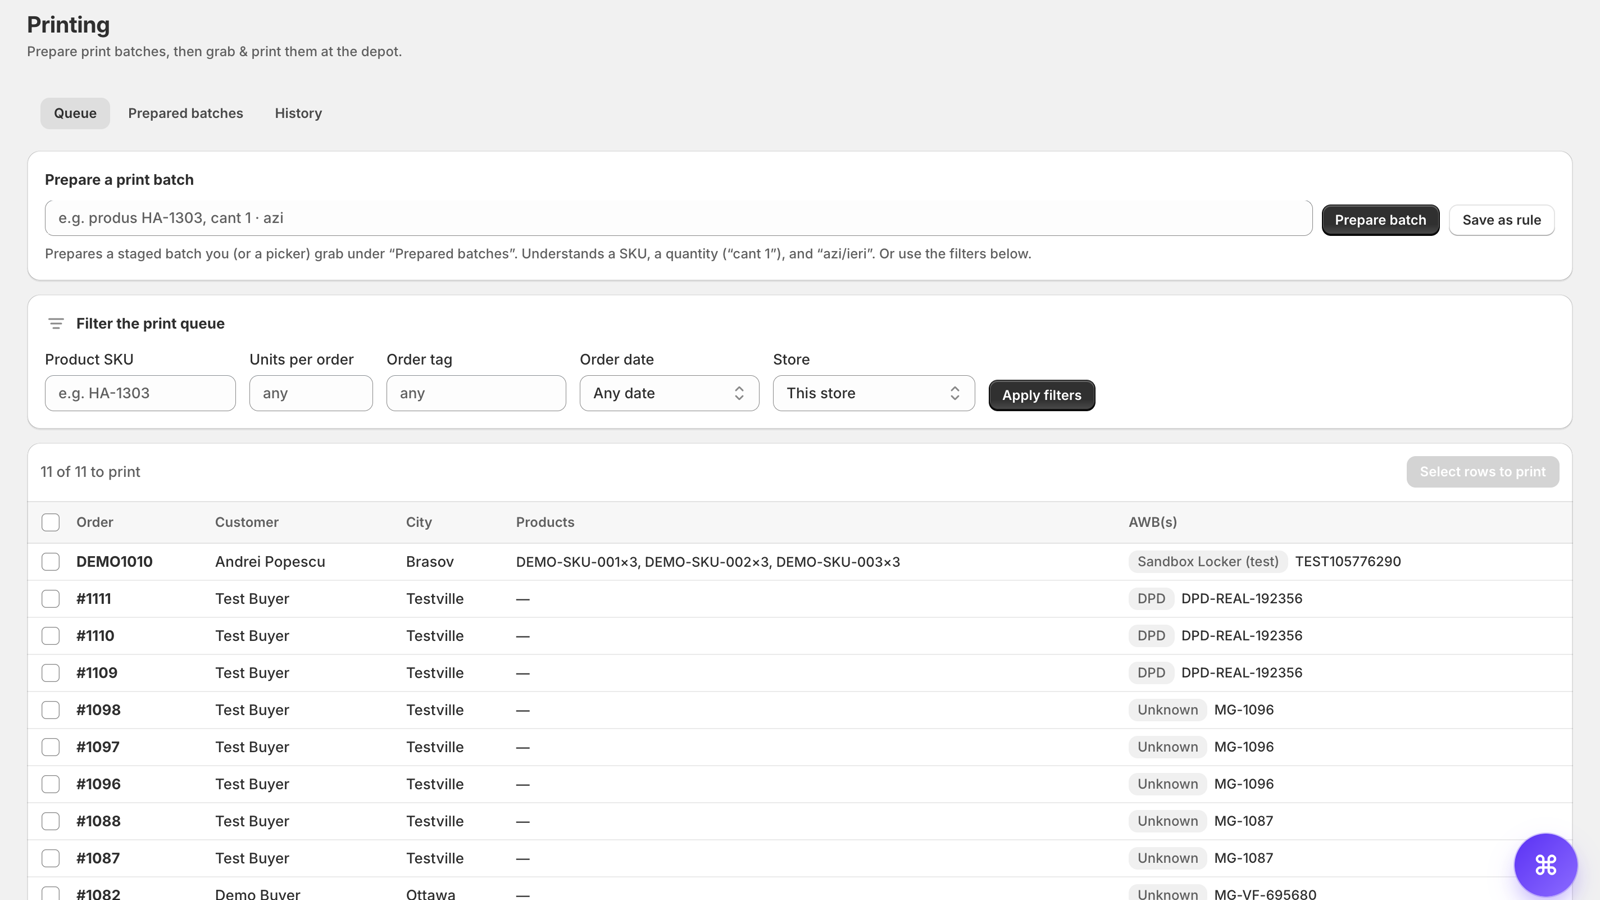Screen dimensions: 1600x900
Task: Apply filters to the print queue
Action: coord(1041,395)
